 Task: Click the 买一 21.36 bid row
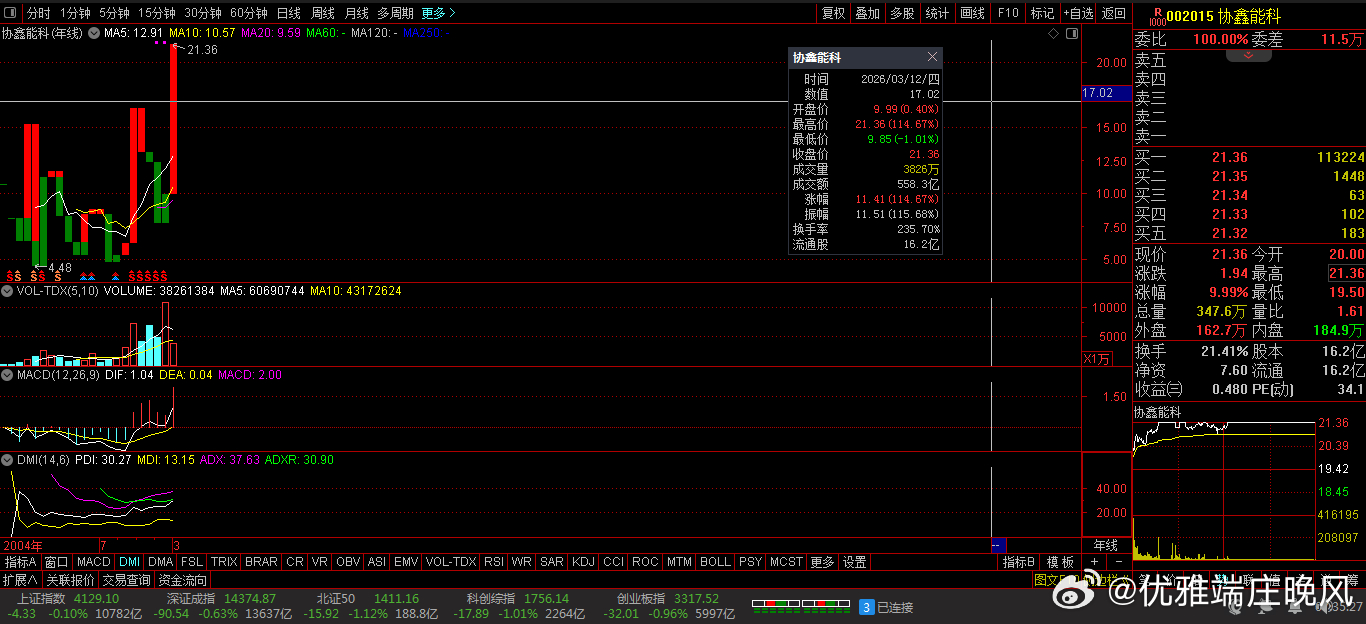(x=1248, y=157)
